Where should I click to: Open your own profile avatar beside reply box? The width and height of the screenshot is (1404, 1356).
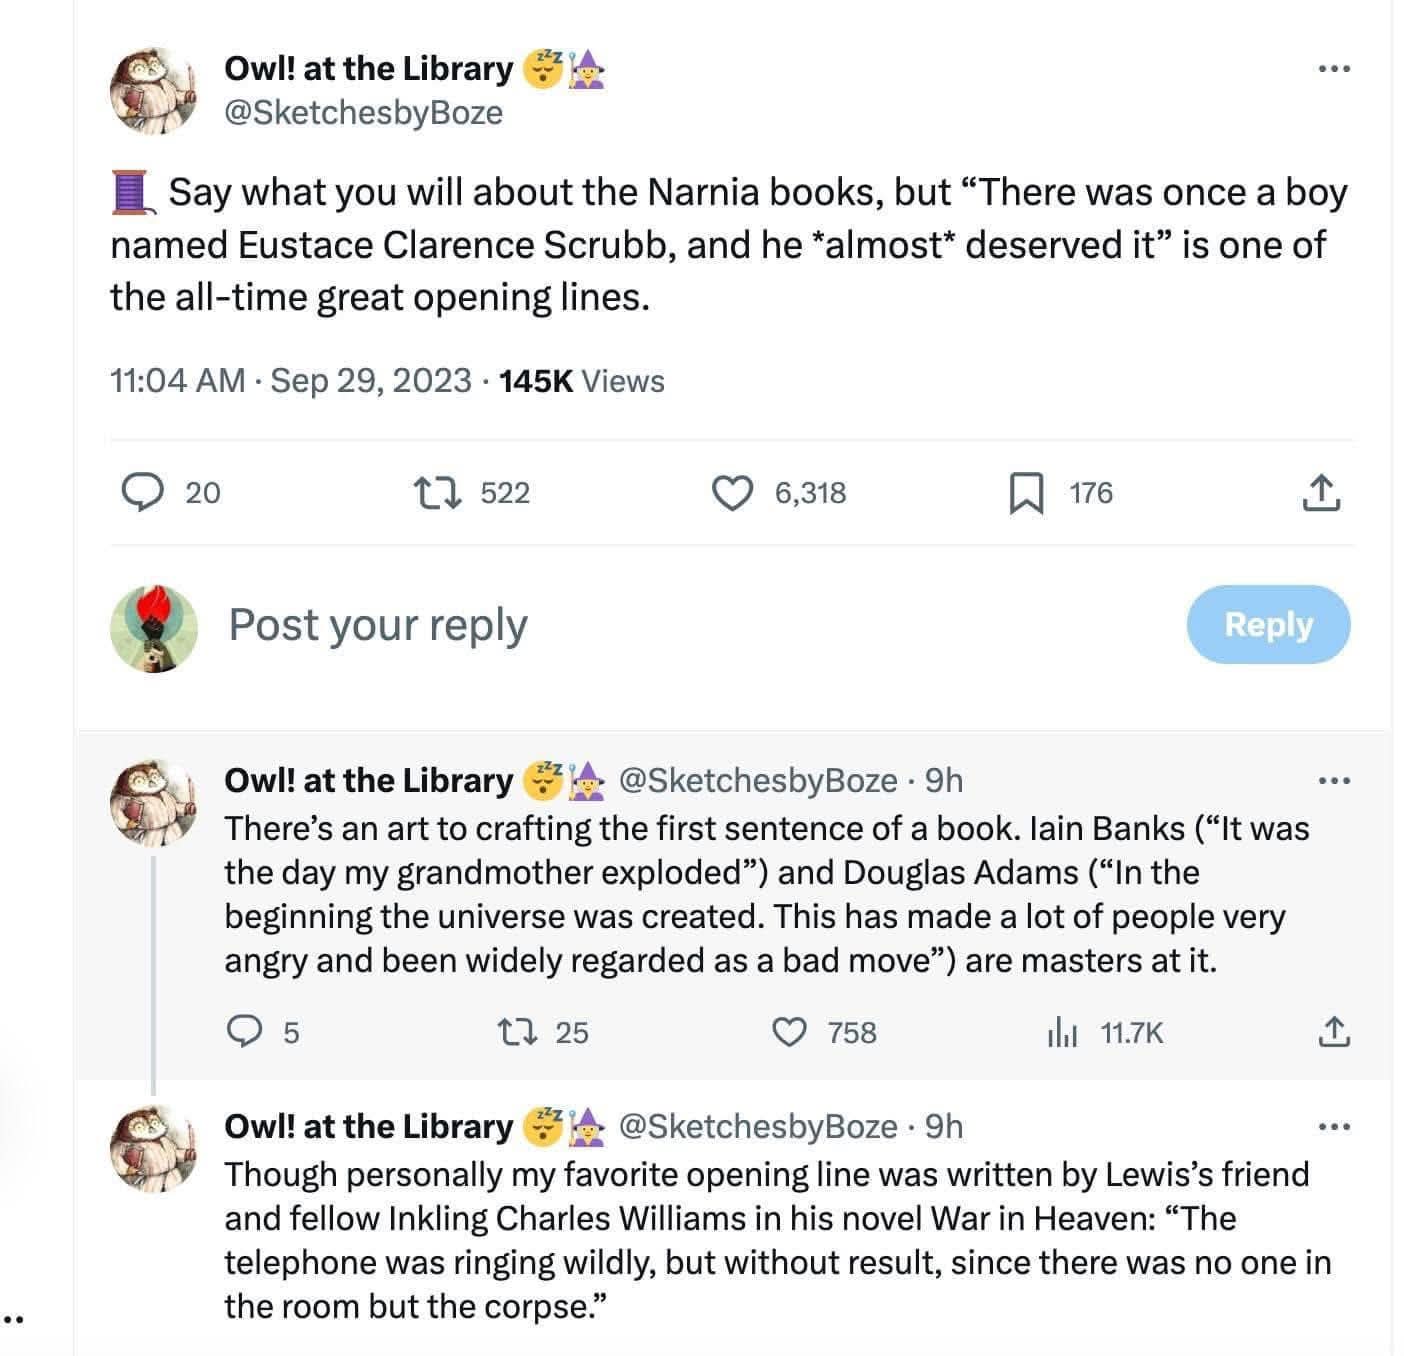pyautogui.click(x=154, y=628)
